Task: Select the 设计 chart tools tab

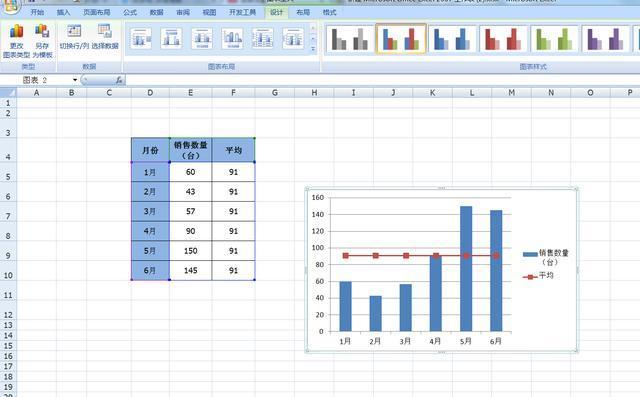Action: pyautogui.click(x=276, y=12)
